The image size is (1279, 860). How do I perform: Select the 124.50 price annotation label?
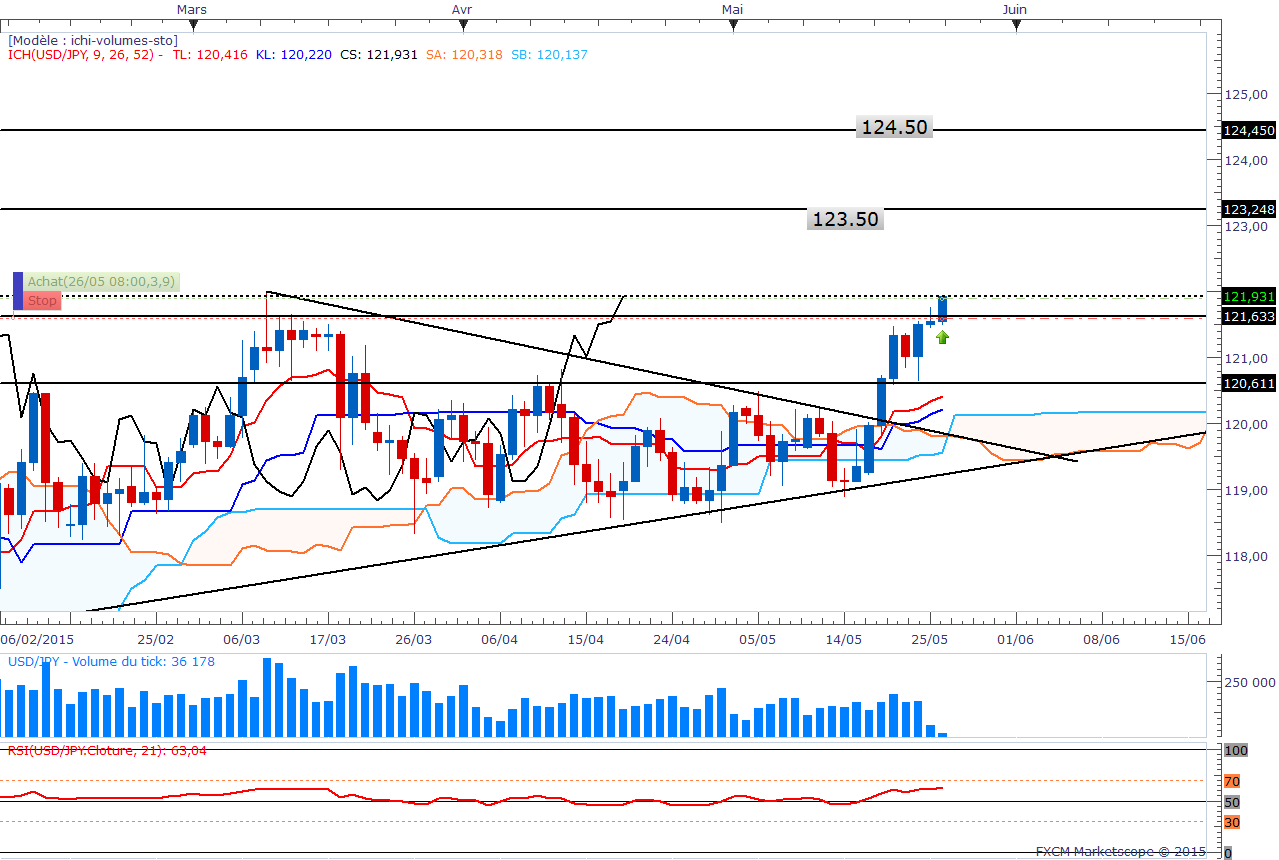coord(895,127)
